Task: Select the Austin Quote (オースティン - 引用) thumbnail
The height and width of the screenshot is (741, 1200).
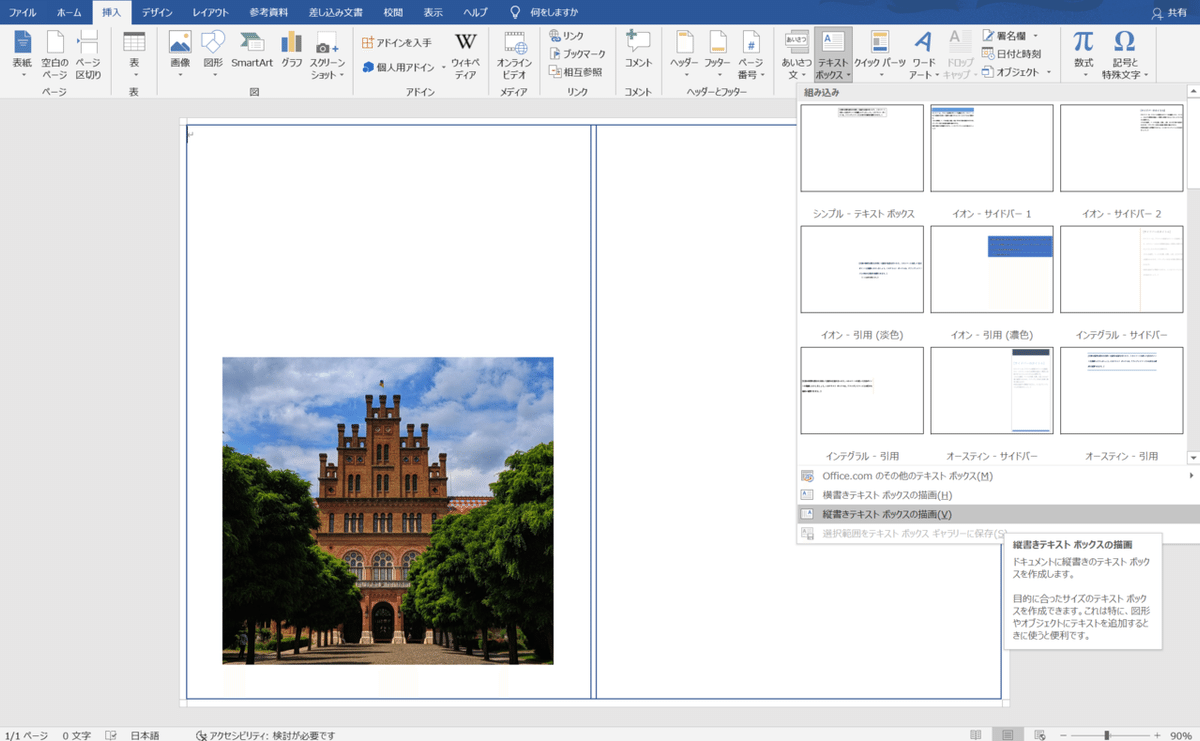Action: 1122,391
